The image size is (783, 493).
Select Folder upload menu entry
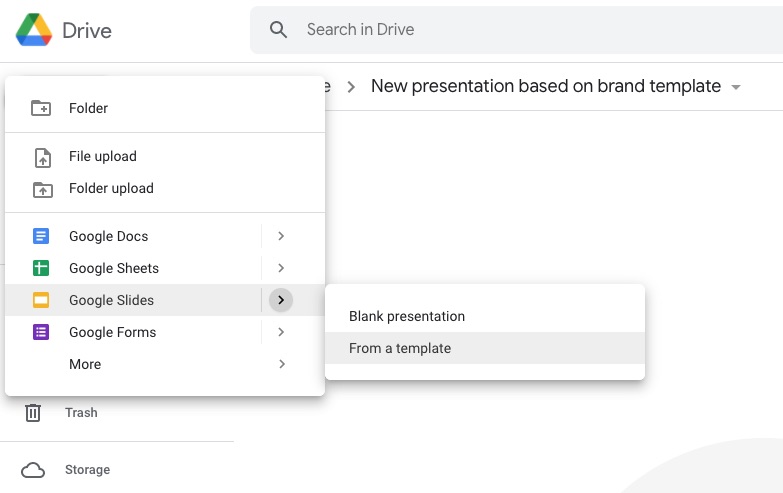pos(165,188)
